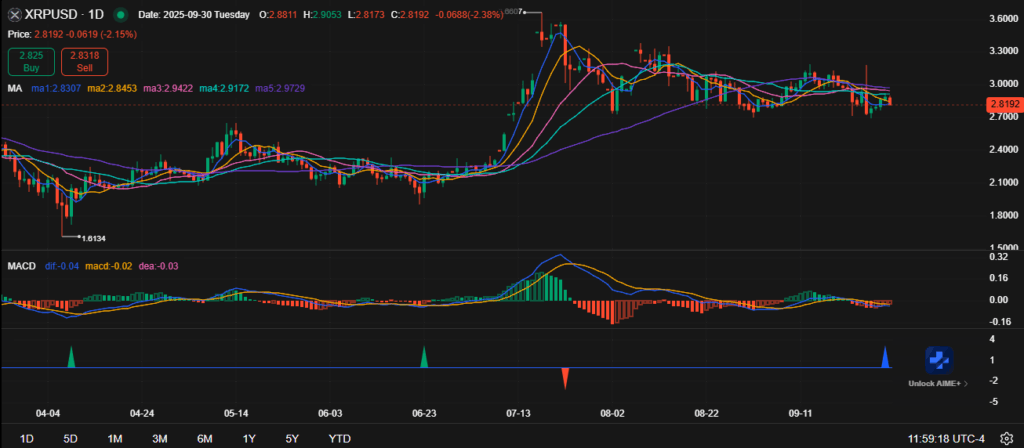Open chart settings gear icon
Screen dimensions: 1024x448
(1005, 438)
